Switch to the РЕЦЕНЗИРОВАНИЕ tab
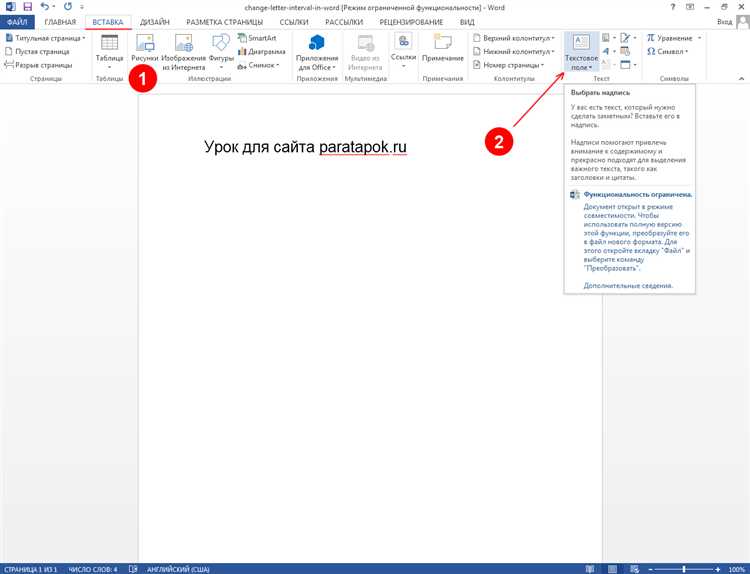The height and width of the screenshot is (574, 750). coord(411,22)
